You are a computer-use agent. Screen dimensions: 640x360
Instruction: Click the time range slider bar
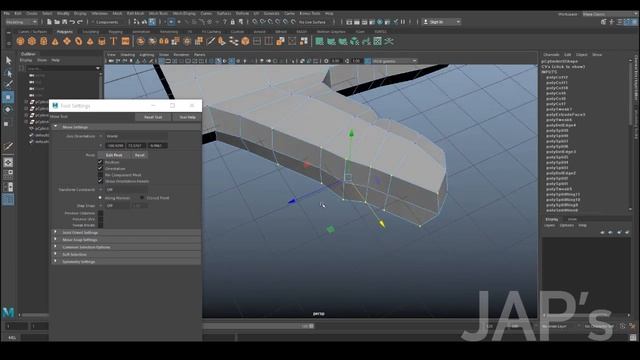[258, 326]
